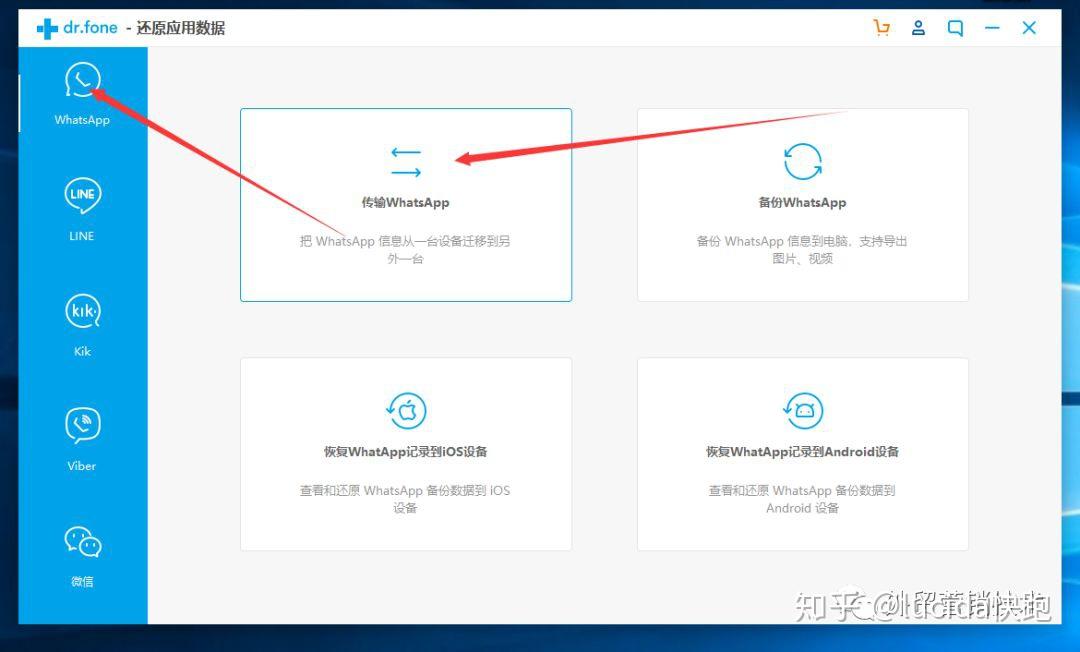Image resolution: width=1080 pixels, height=652 pixels.
Task: Open the feedback chat bubble icon
Action: click(955, 28)
